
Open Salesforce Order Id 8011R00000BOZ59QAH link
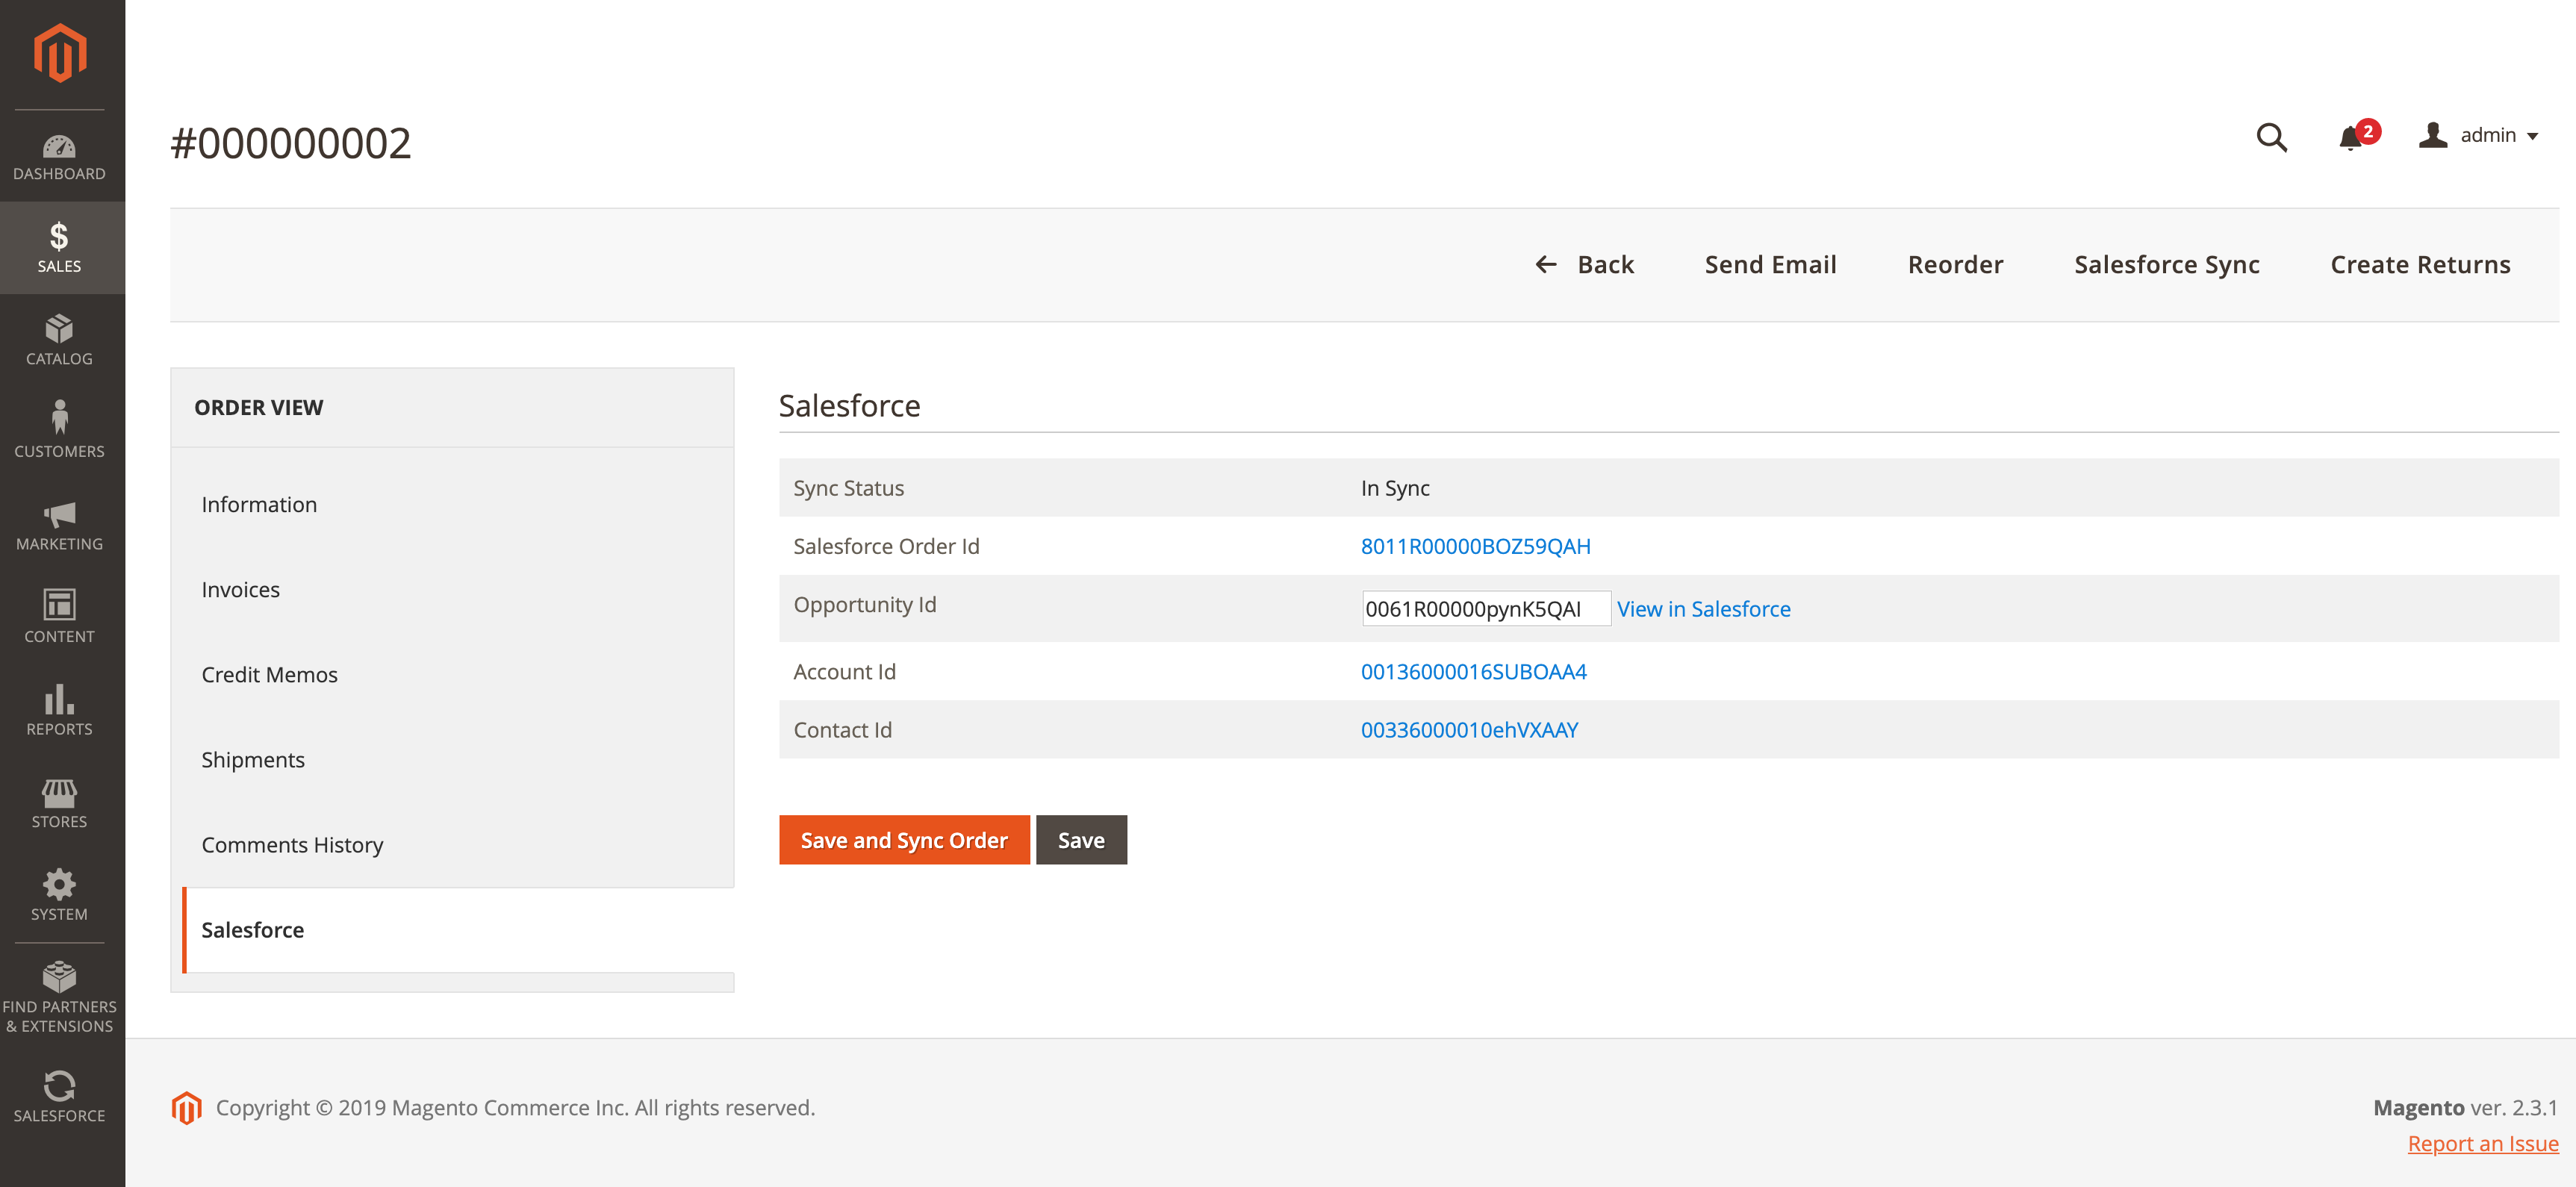click(1474, 546)
